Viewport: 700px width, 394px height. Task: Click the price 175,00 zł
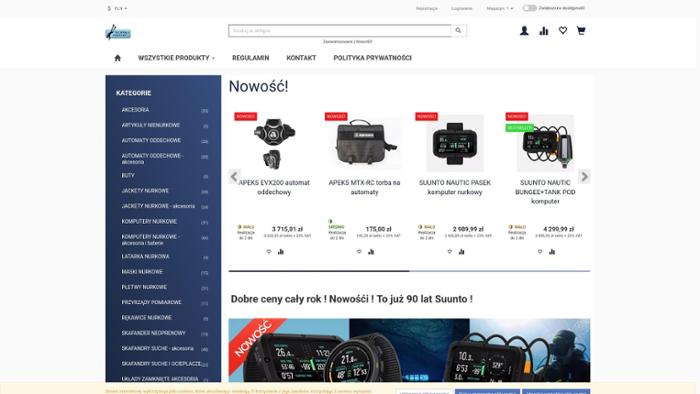[x=379, y=229]
